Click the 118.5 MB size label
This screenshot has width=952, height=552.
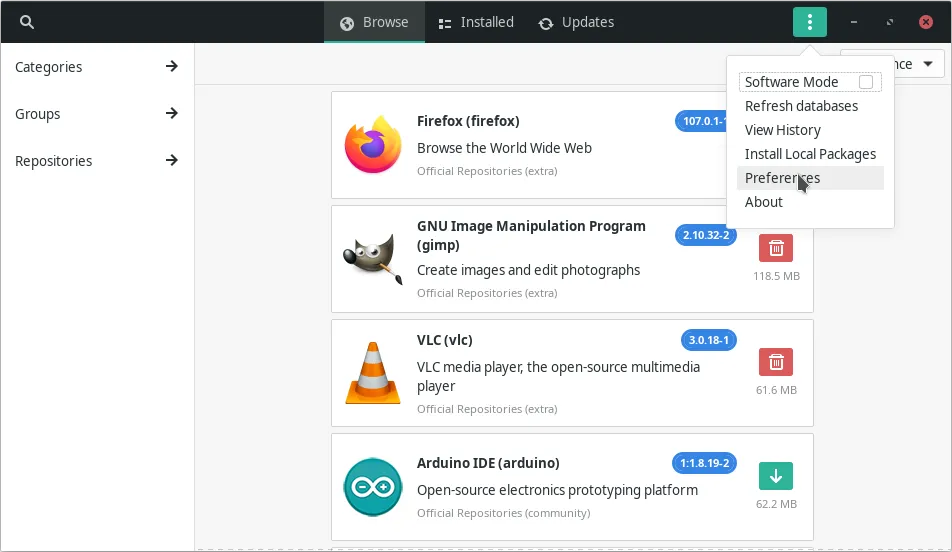[x=777, y=276]
